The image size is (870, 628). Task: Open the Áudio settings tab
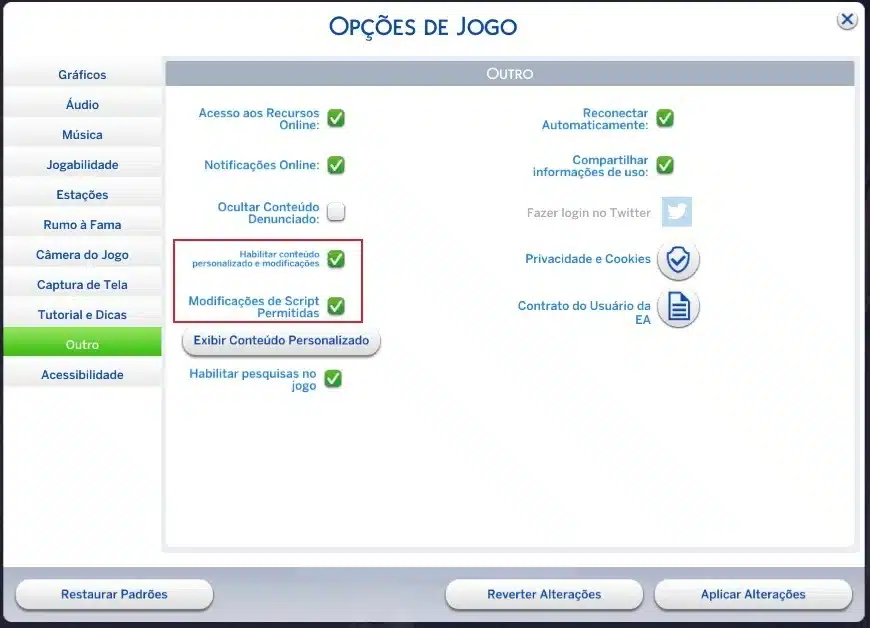point(81,104)
